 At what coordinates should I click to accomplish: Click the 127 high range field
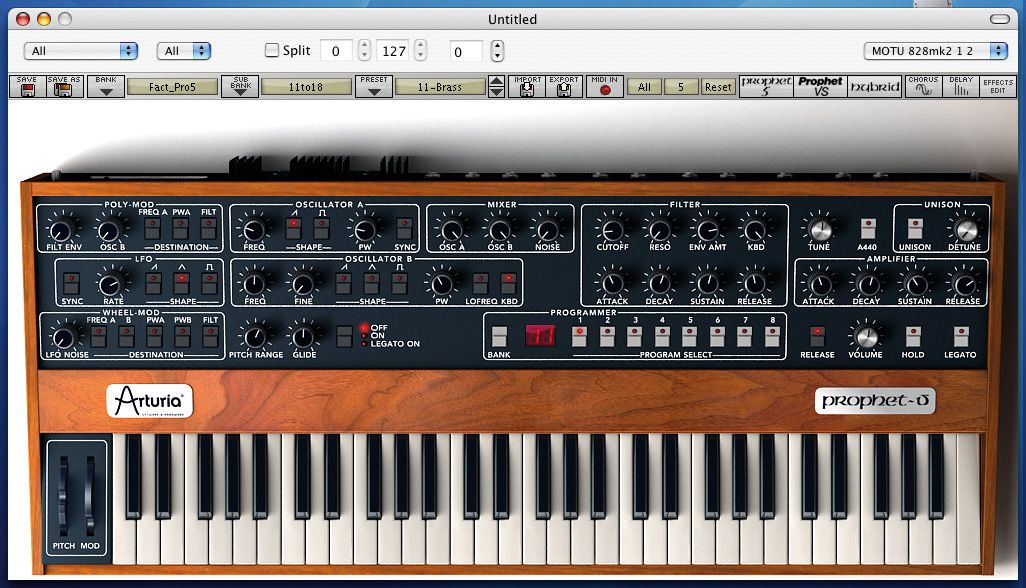coord(393,50)
